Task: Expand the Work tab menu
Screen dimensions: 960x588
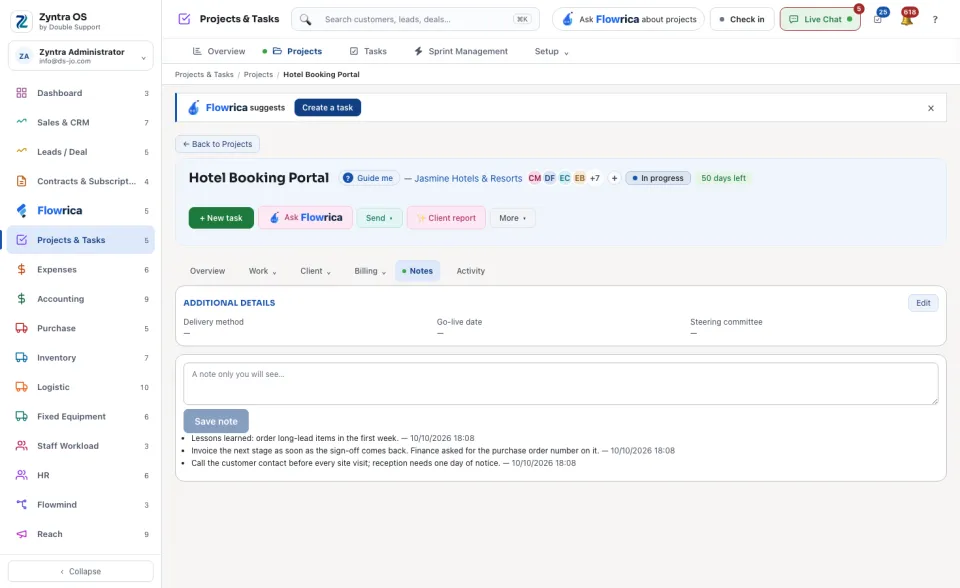Action: [262, 271]
